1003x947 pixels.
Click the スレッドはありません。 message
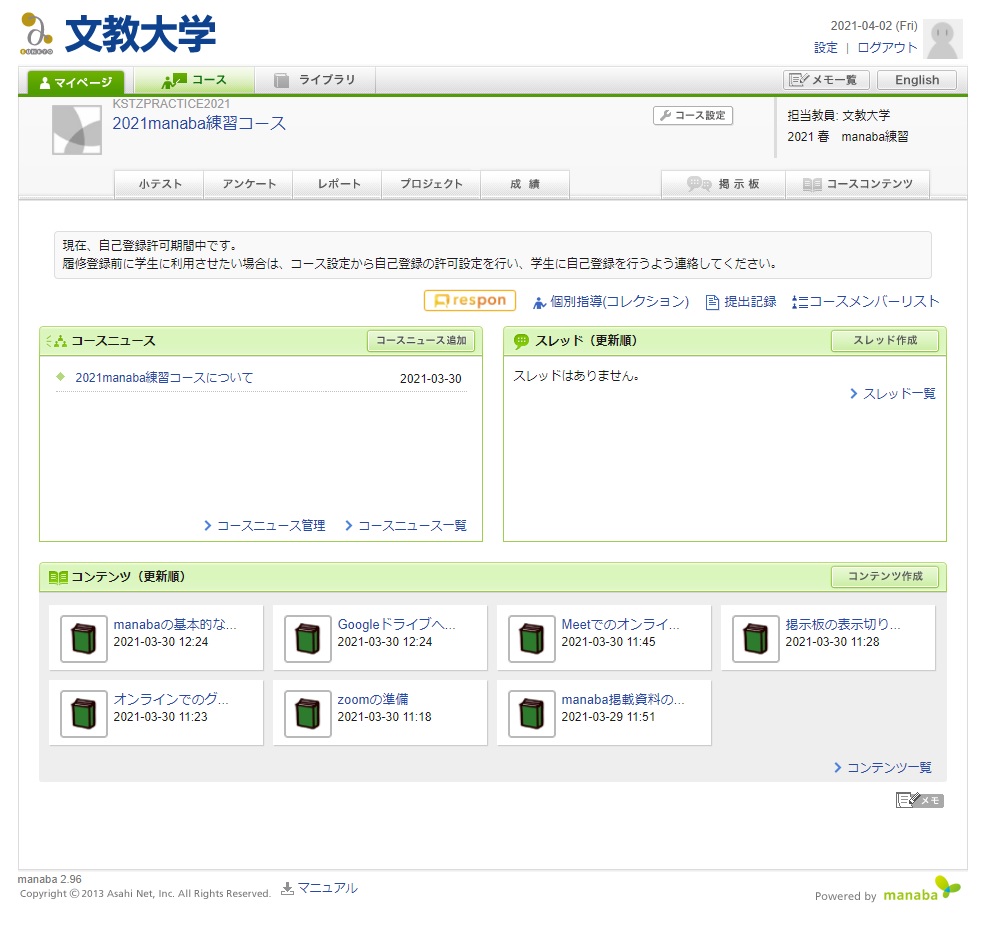(x=576, y=376)
